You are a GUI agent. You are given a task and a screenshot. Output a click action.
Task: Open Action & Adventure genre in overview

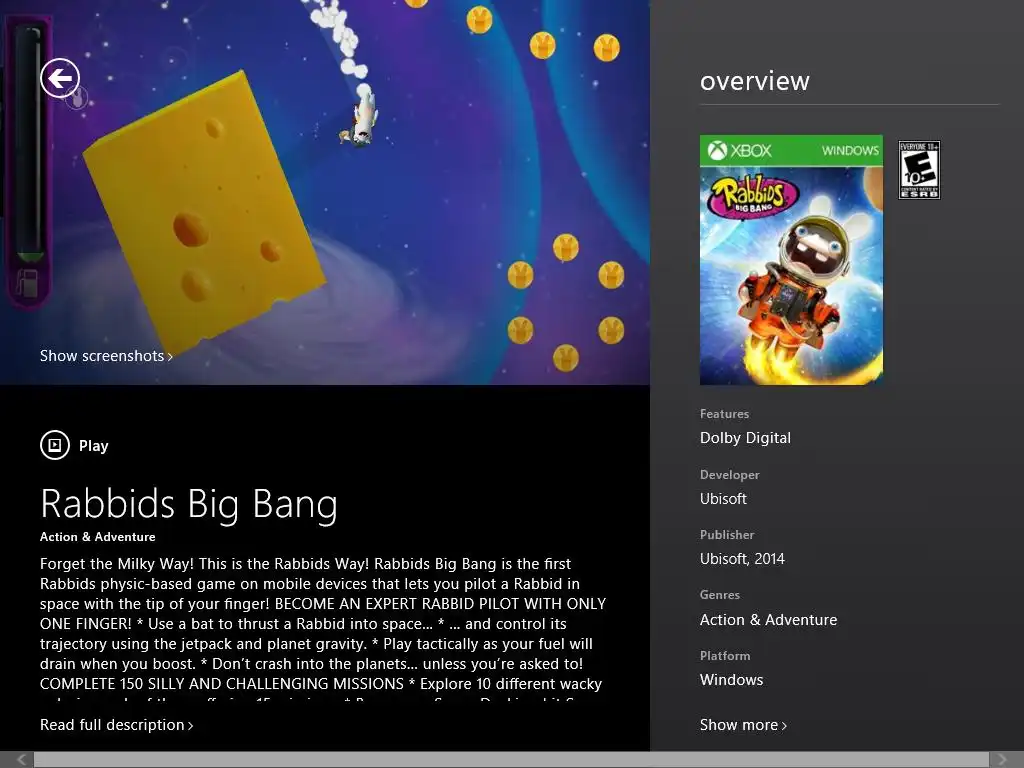(768, 620)
